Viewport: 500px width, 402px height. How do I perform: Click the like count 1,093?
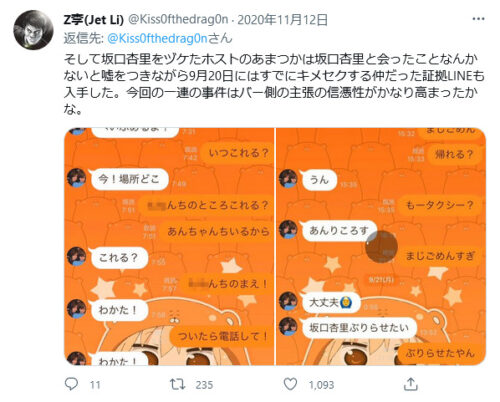coord(321,385)
